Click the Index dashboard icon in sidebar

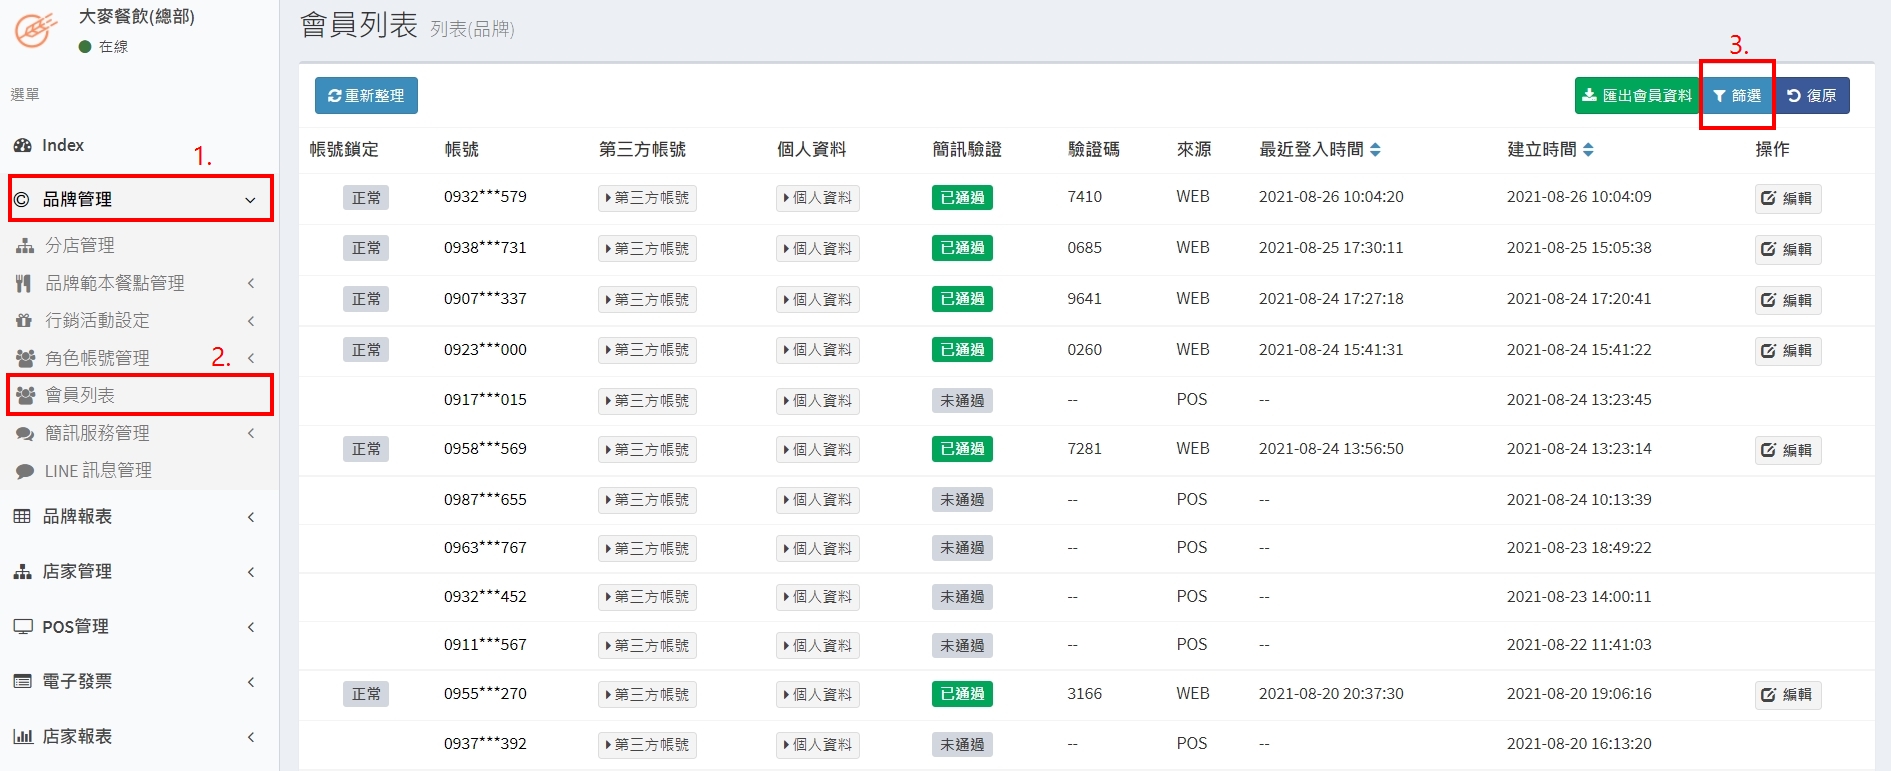(x=23, y=145)
